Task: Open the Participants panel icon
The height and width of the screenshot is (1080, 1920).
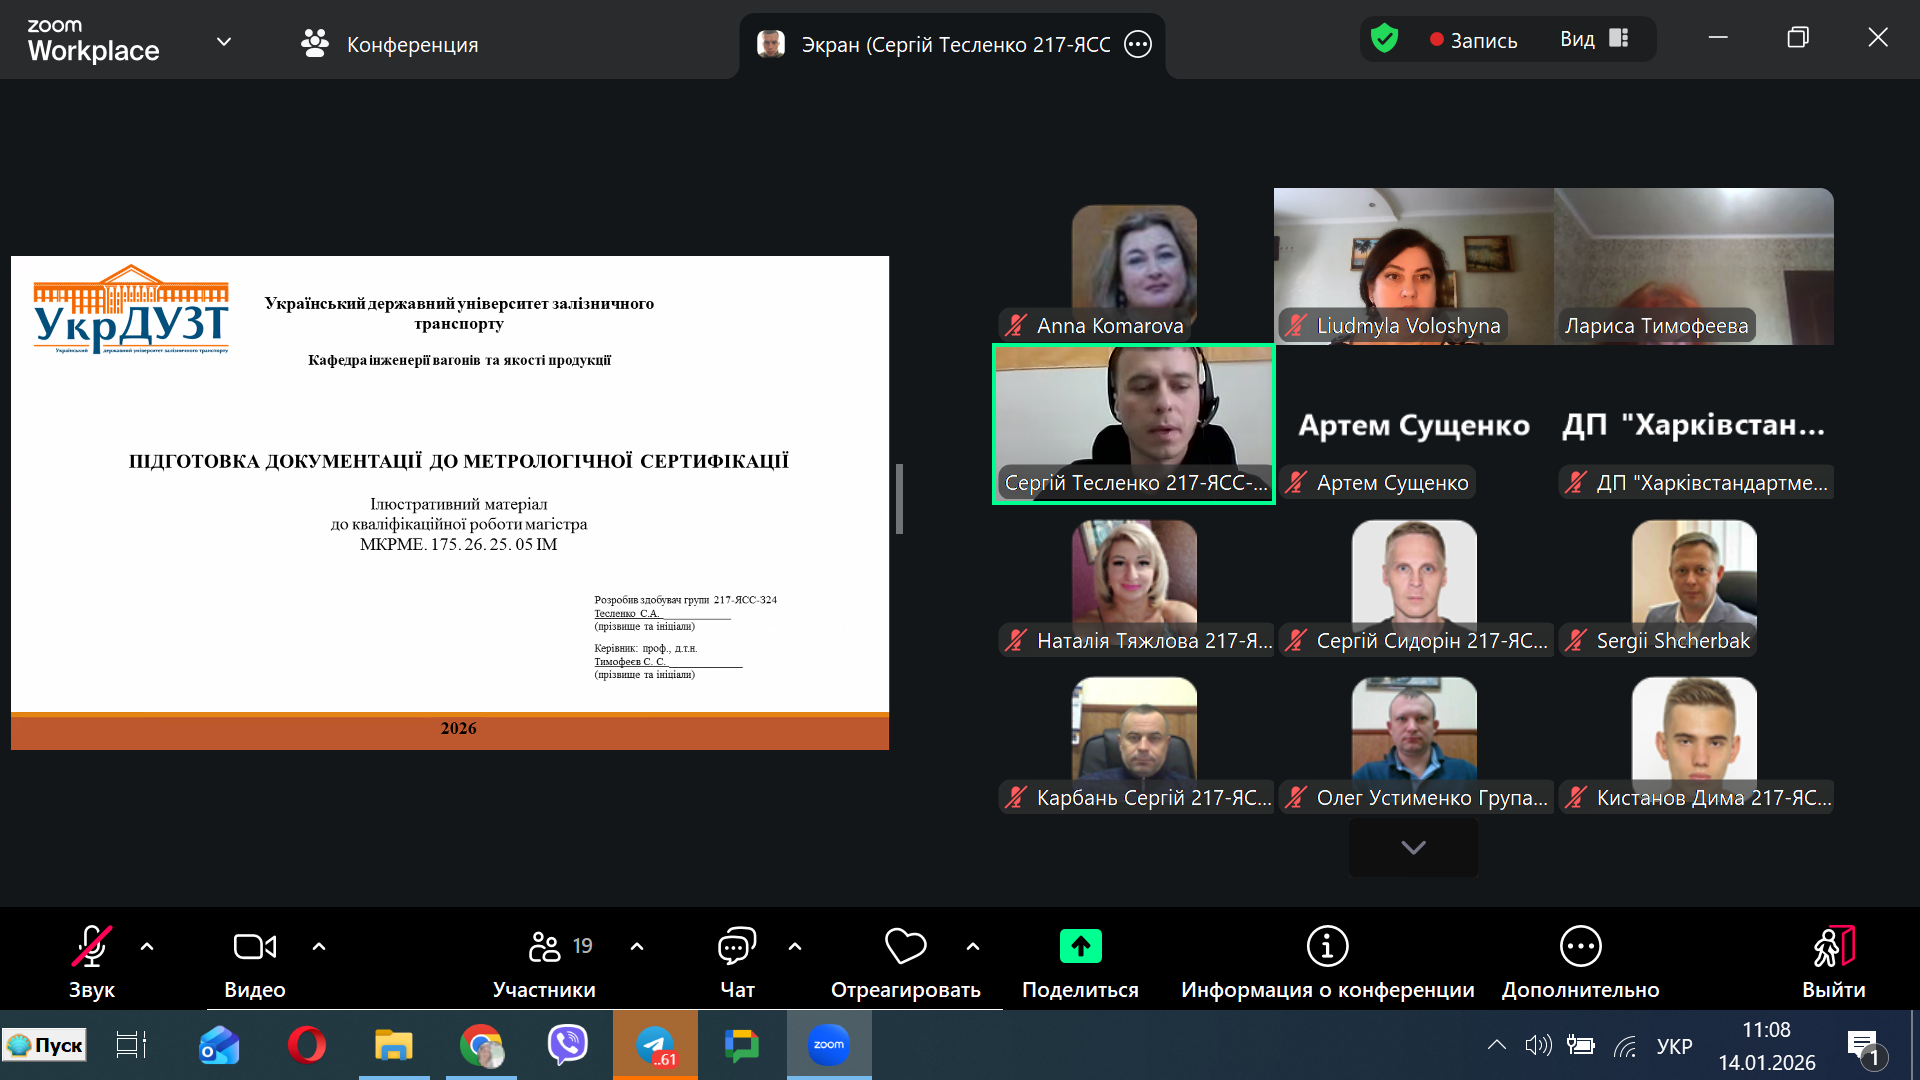Action: [x=545, y=946]
